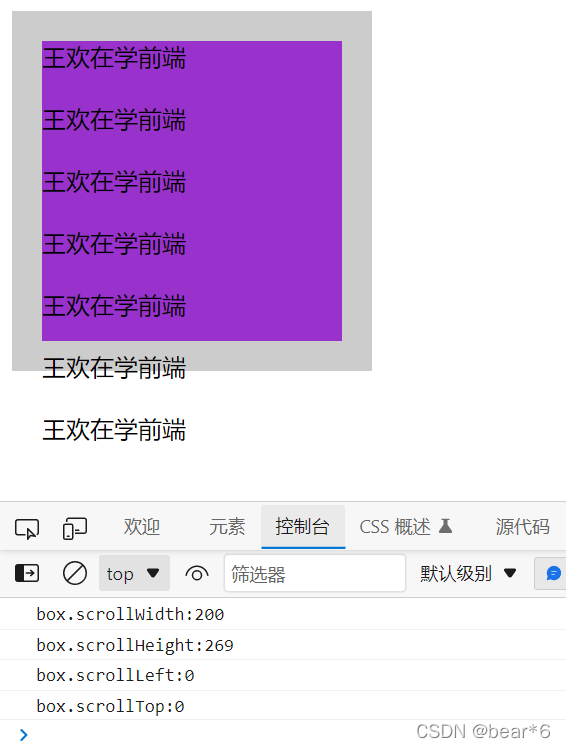Expand the 默认级别 log level dropdown
Image resolution: width=566 pixels, height=748 pixels.
(x=468, y=573)
